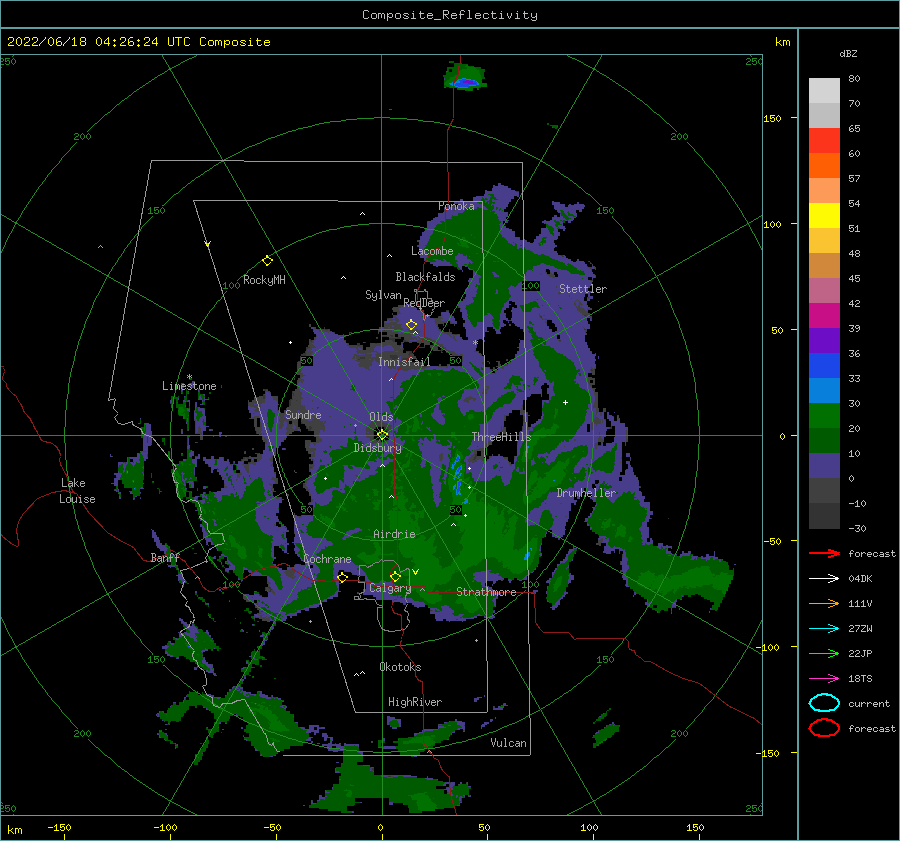The image size is (900, 841).
Task: Pick the red swatch in dBZ legend
Action: click(824, 141)
